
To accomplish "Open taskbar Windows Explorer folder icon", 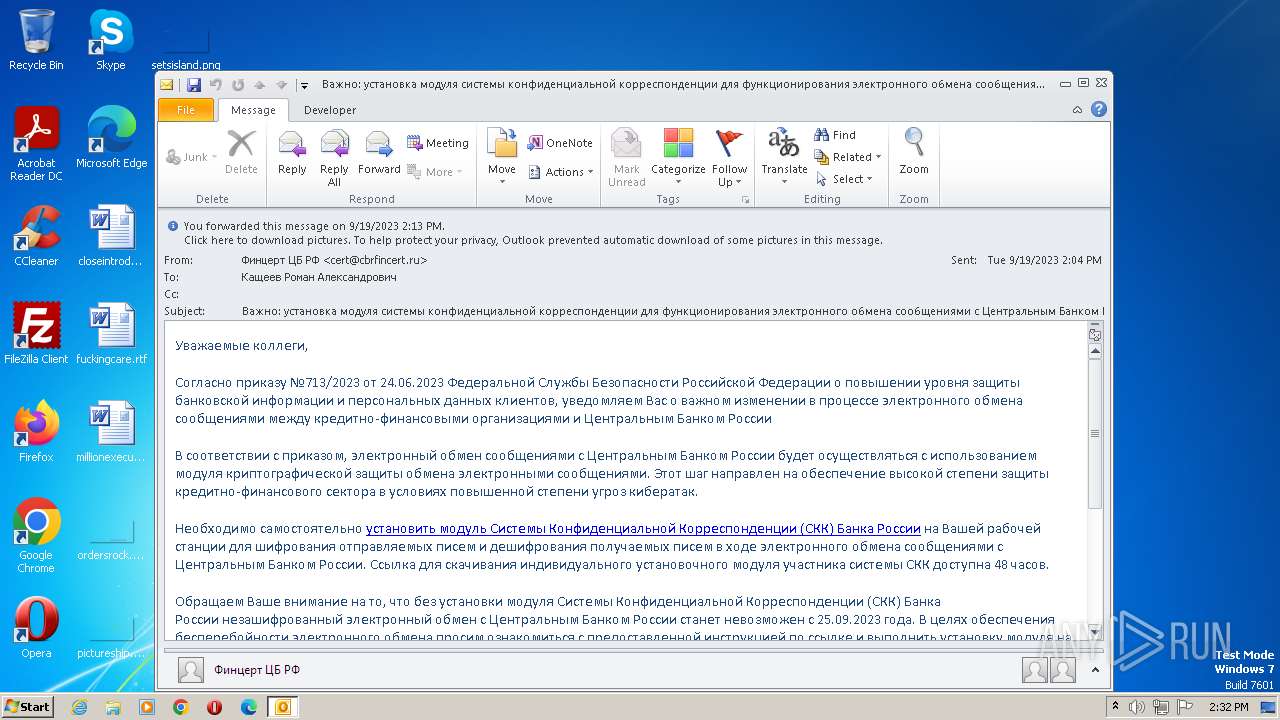I will click(113, 707).
